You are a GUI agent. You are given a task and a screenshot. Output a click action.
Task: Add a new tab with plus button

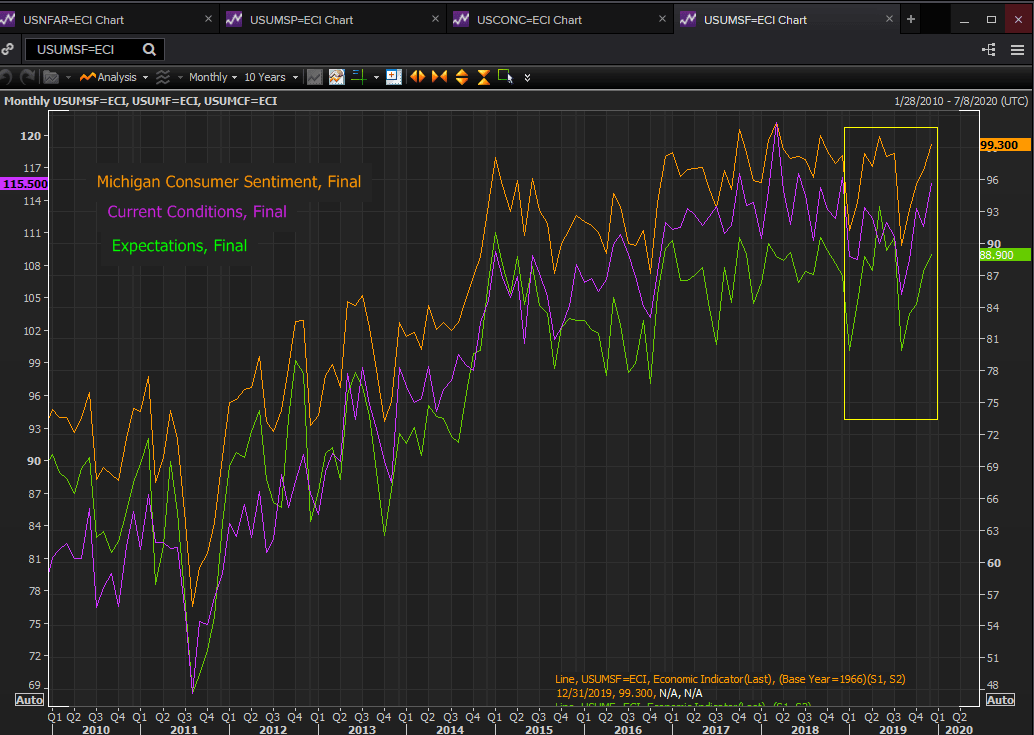911,19
